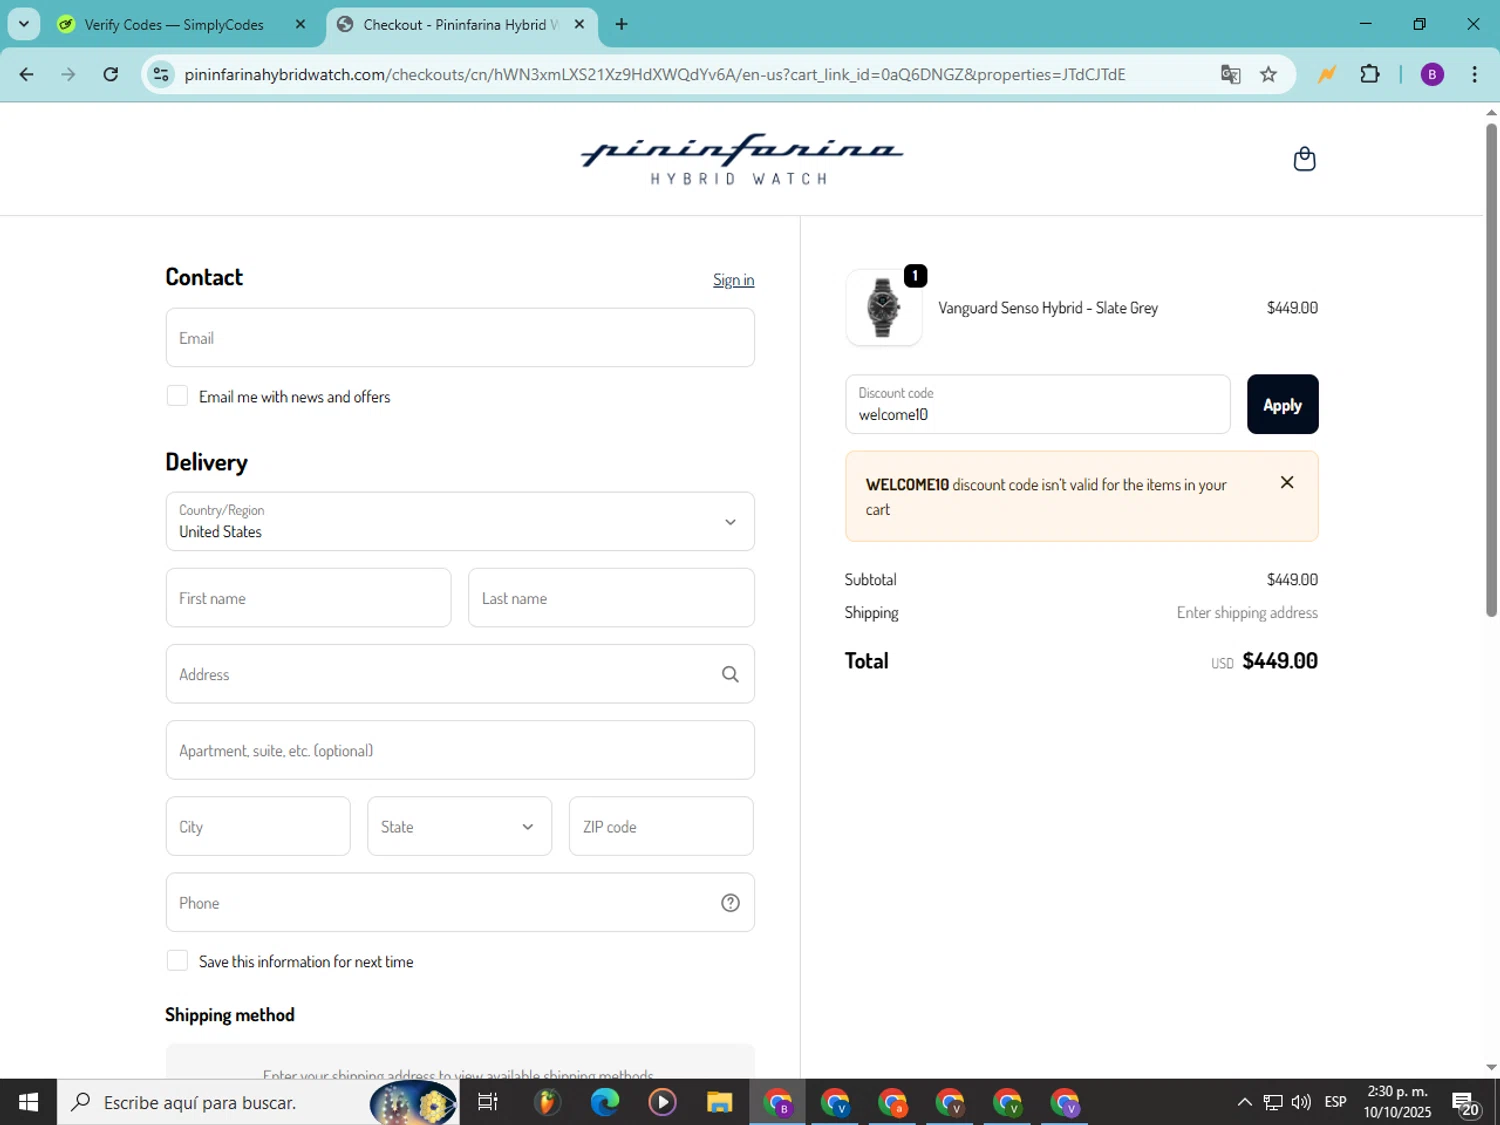Click the page vertical scrollbar
Screen dimensions: 1500x1125
1491,370
